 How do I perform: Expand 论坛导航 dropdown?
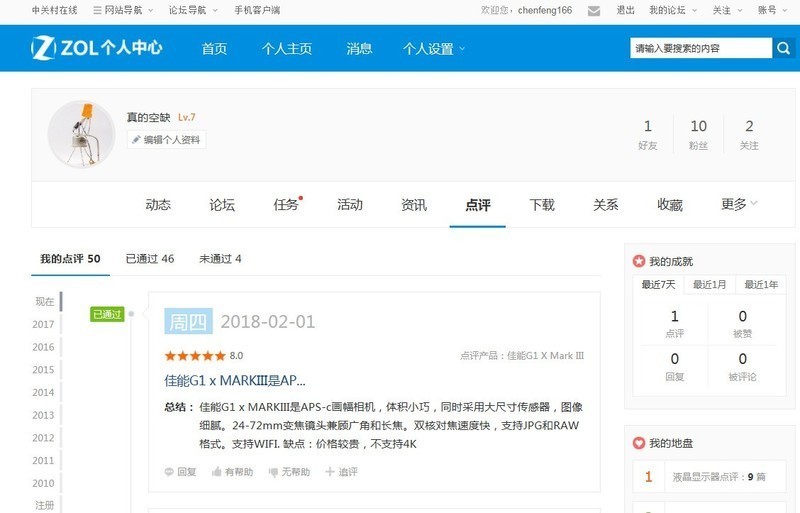215,11
